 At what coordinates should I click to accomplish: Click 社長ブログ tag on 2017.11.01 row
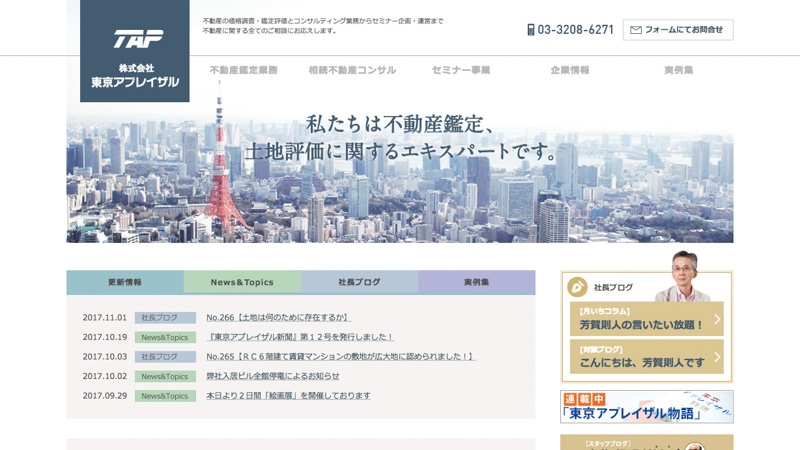165,317
